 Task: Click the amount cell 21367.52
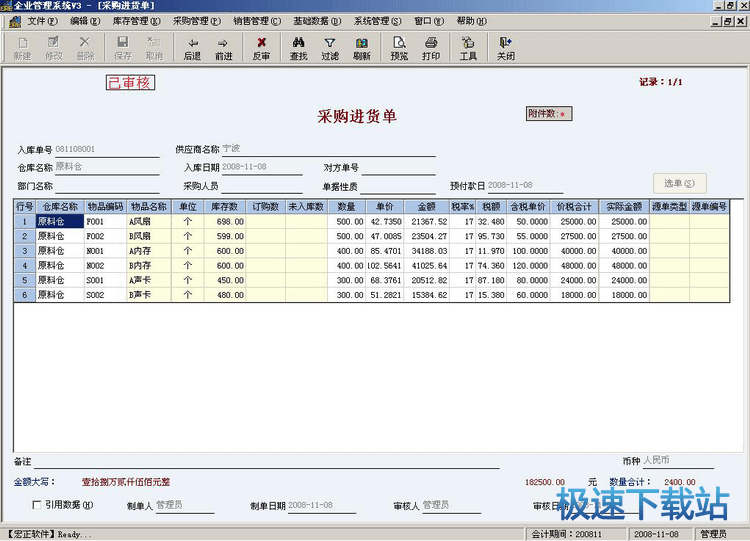[x=427, y=221]
